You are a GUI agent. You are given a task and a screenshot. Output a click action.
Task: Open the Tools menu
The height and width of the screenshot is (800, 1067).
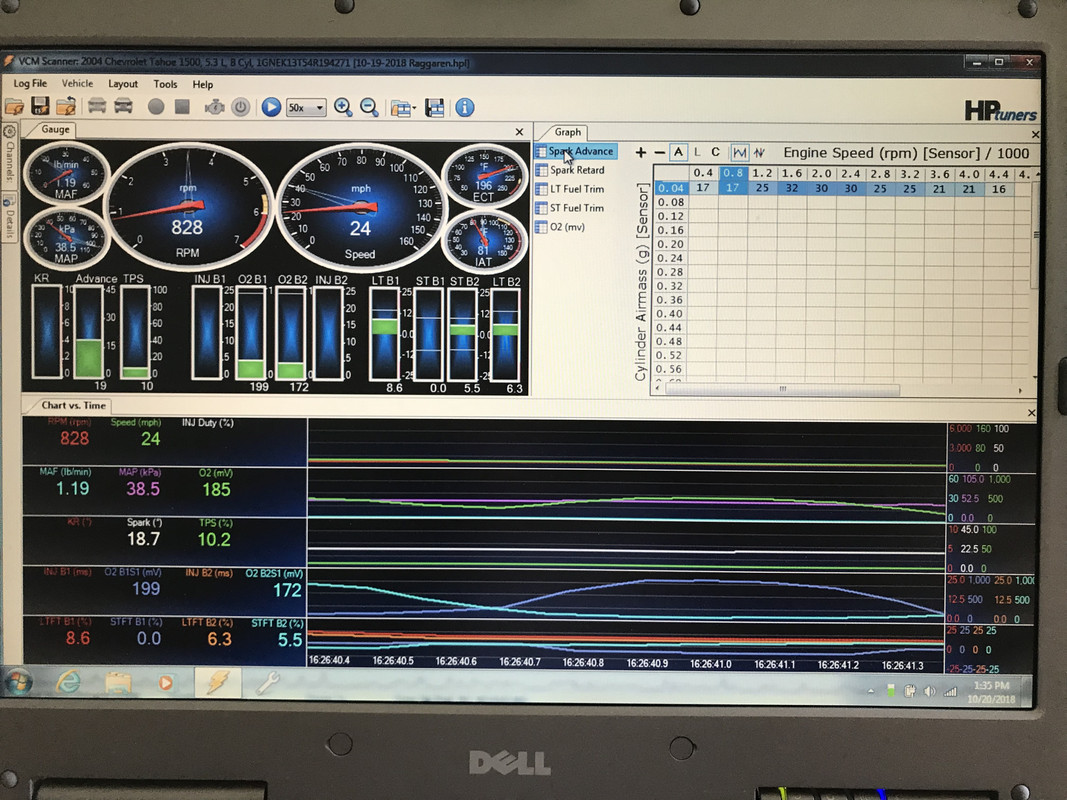click(x=165, y=84)
